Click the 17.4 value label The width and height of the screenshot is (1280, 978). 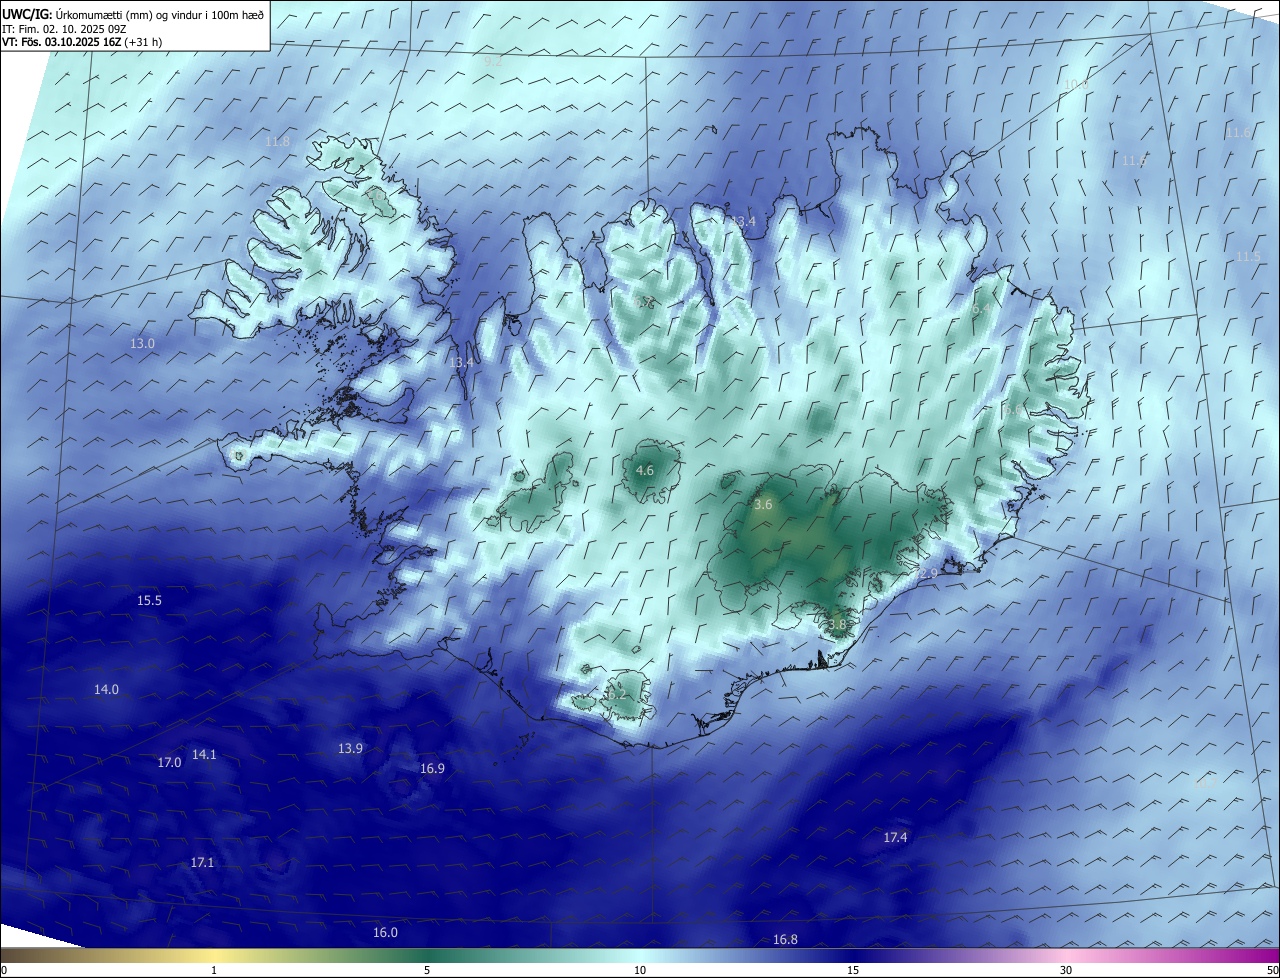[895, 838]
